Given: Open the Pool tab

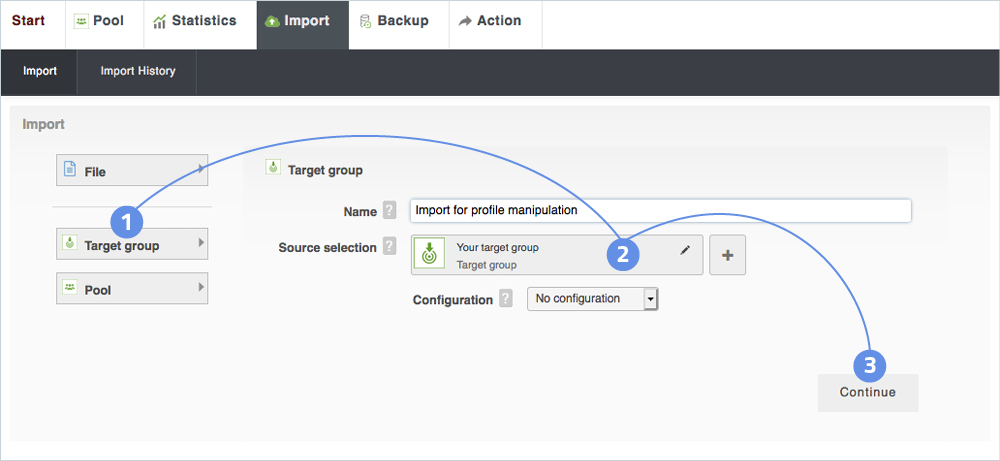Looking at the screenshot, I should 98,21.
